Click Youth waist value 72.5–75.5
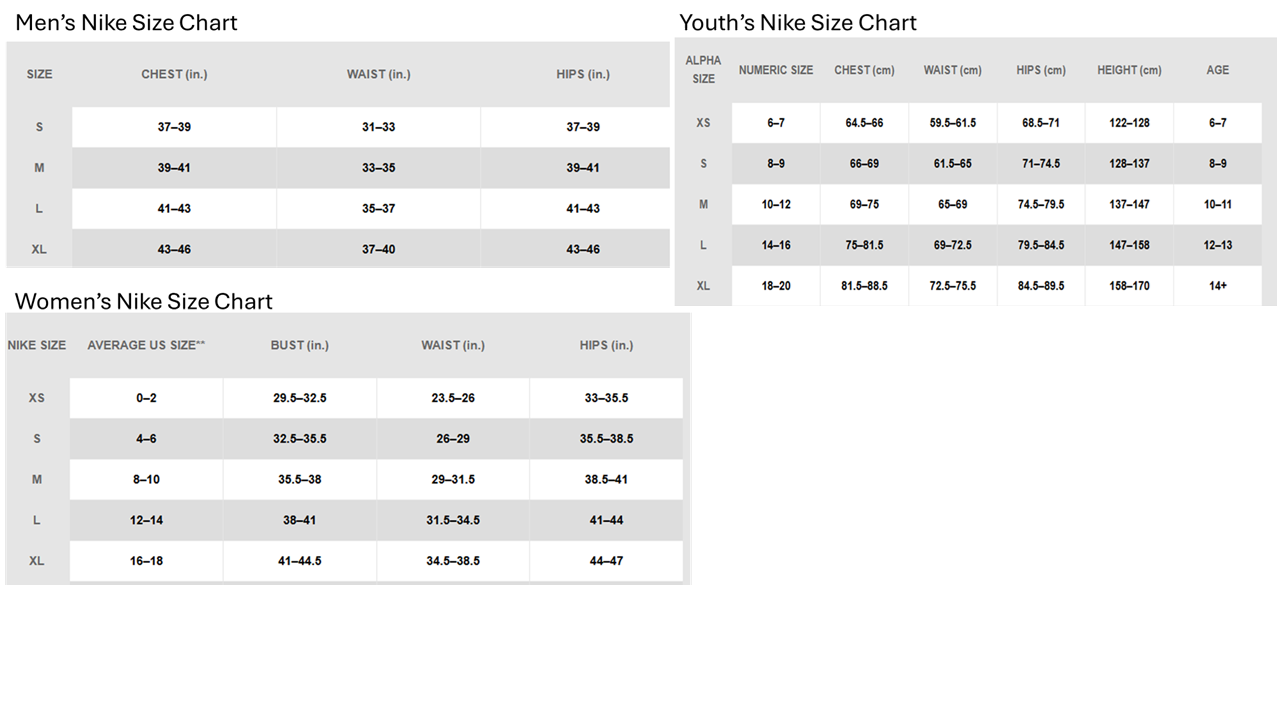This screenshot has height=720, width=1277. point(952,286)
